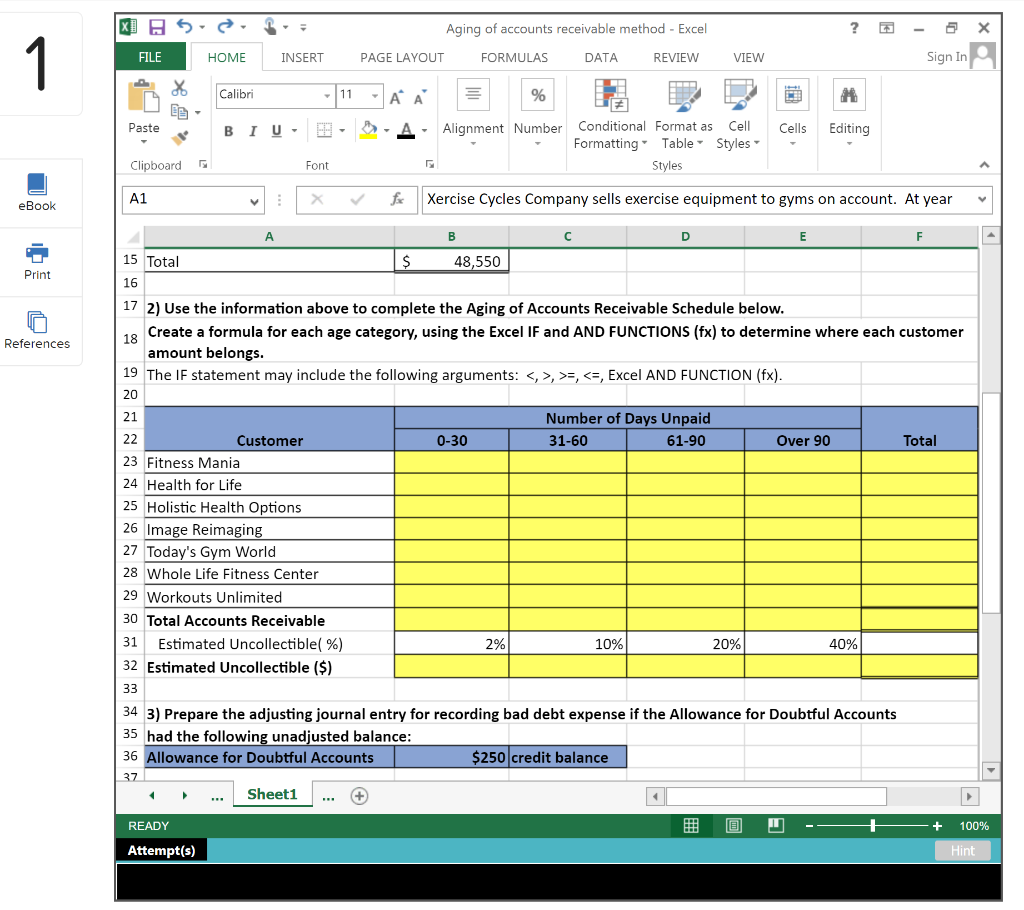The height and width of the screenshot is (910, 1024).
Task: Click the Normal view icon in status bar
Action: [x=691, y=825]
